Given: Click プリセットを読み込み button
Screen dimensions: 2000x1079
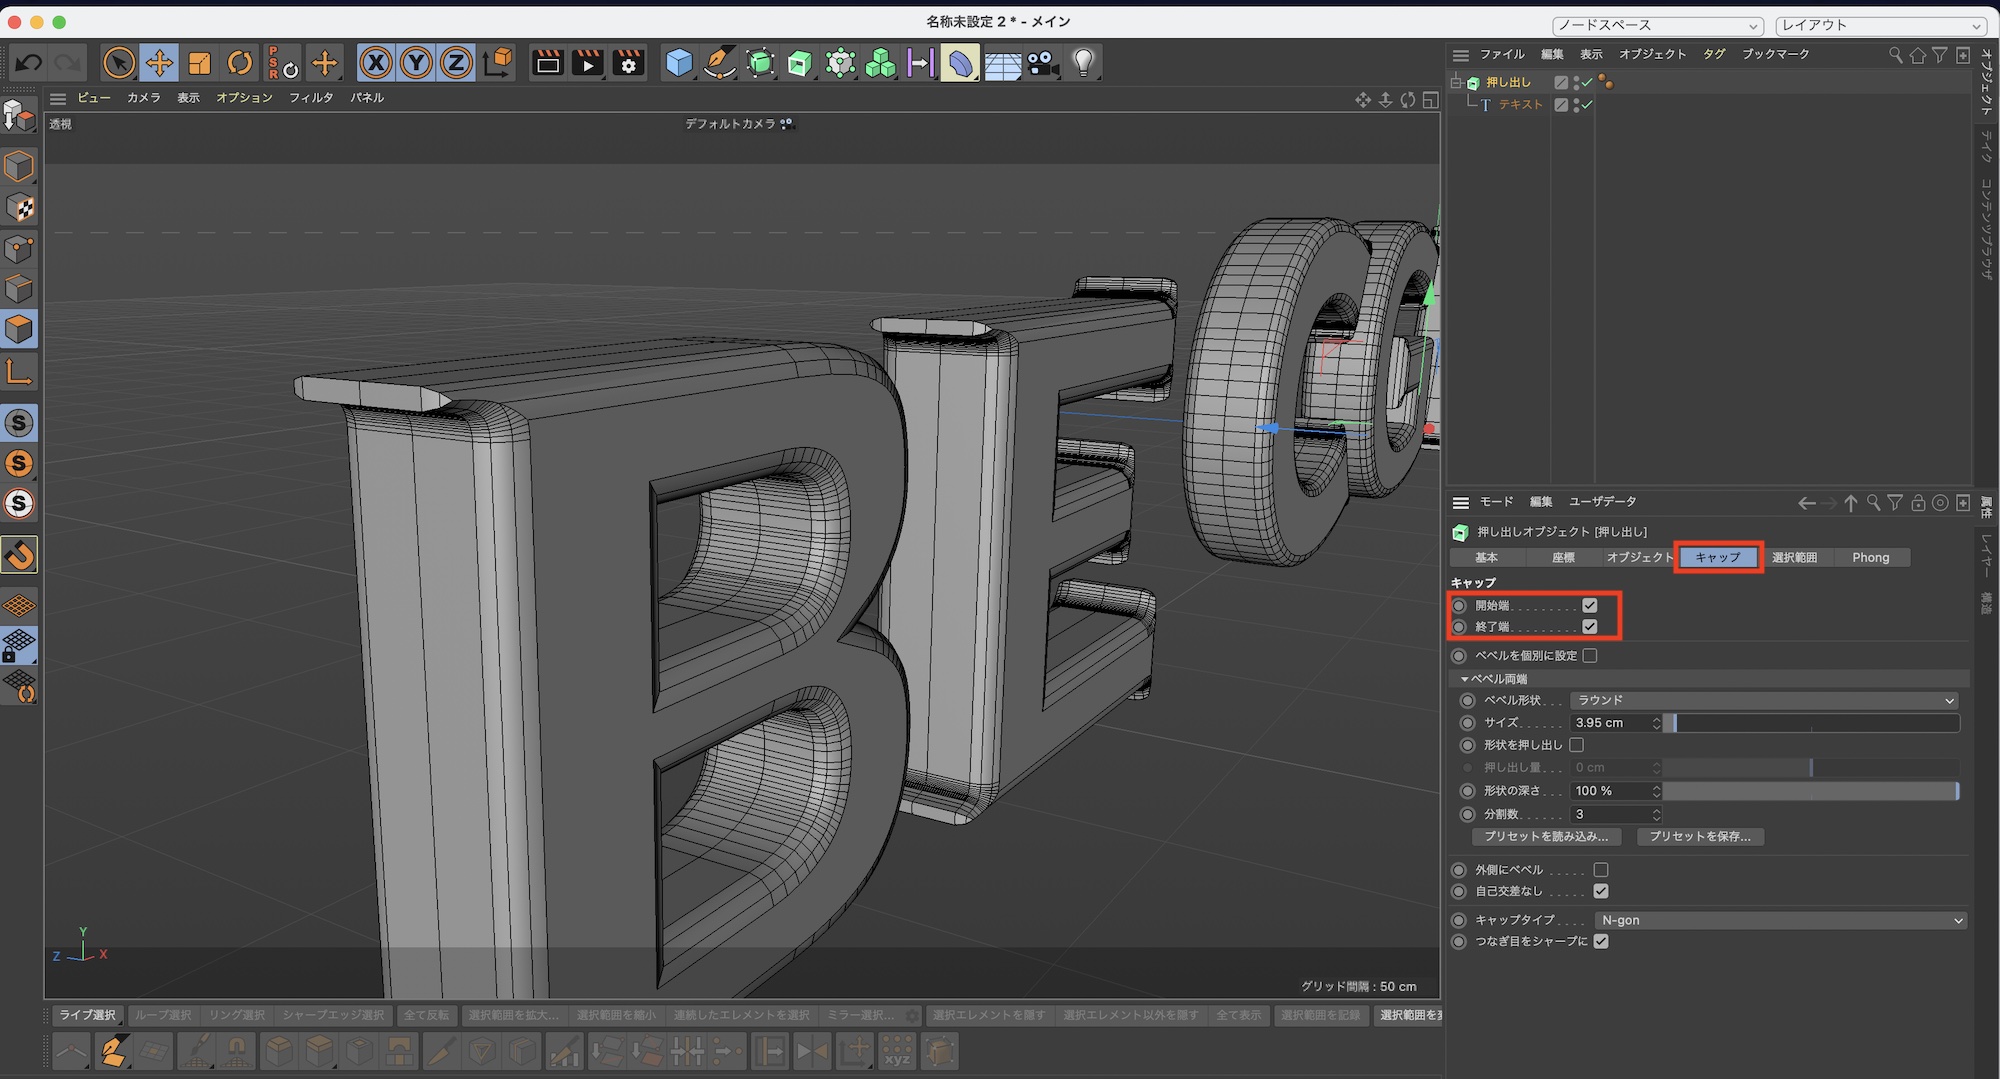Looking at the screenshot, I should [1546, 836].
